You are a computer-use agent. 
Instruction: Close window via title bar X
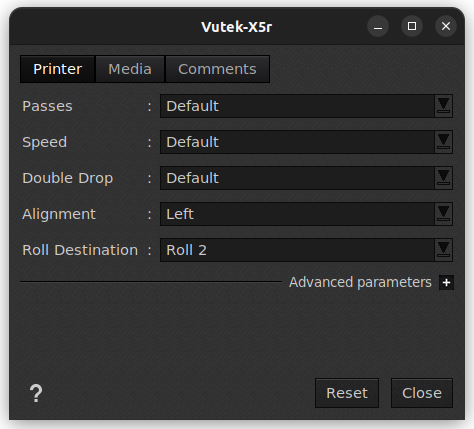click(446, 26)
